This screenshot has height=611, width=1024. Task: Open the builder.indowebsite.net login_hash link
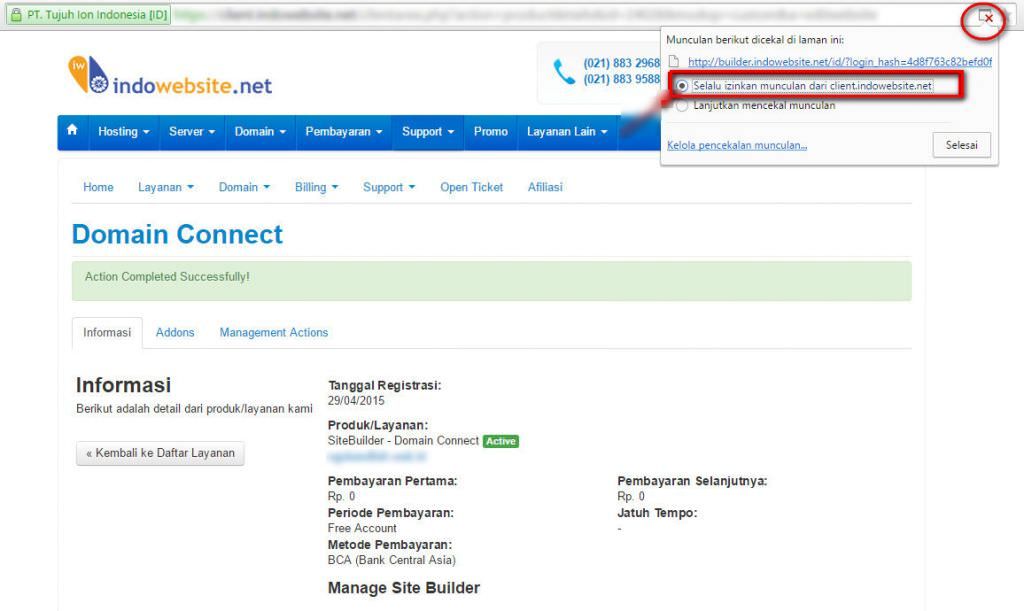pyautogui.click(x=837, y=61)
